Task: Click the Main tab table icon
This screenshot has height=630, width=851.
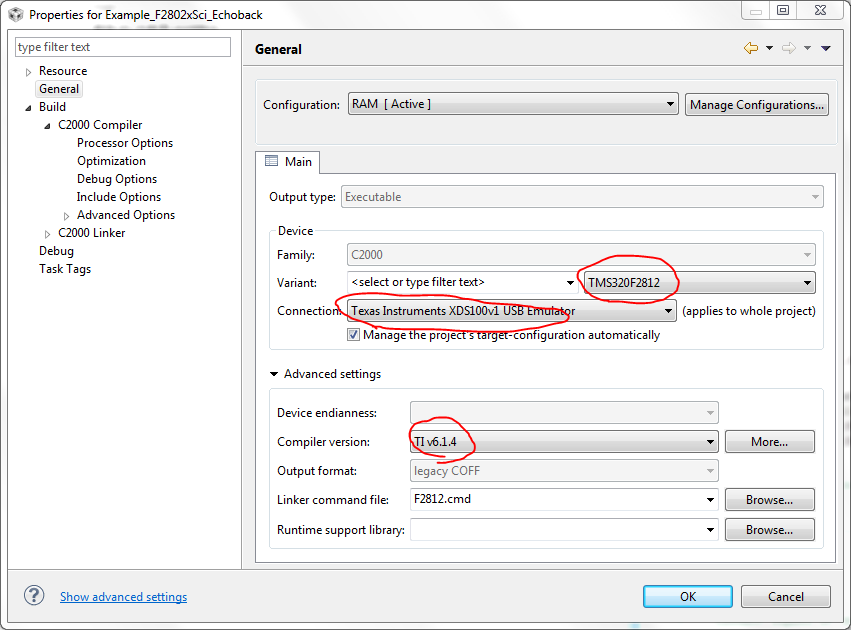Action: pyautogui.click(x=271, y=161)
